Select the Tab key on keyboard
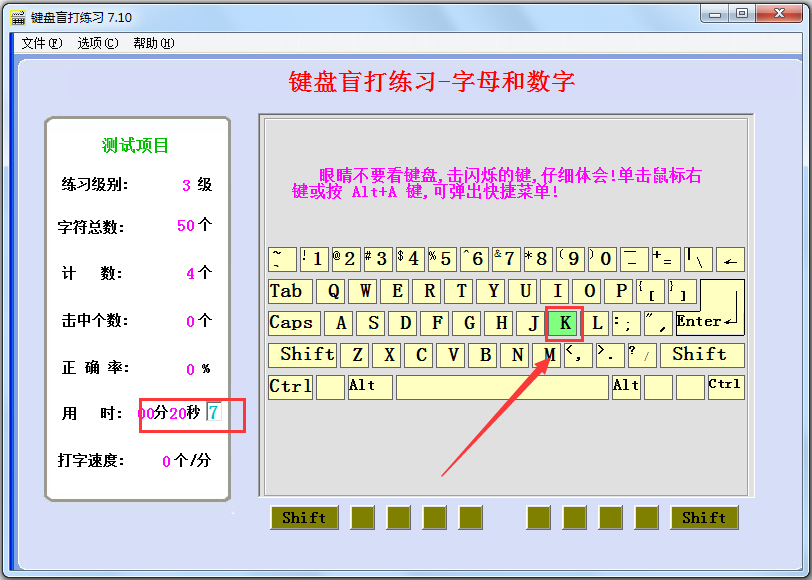Image resolution: width=812 pixels, height=580 pixels. [291, 292]
